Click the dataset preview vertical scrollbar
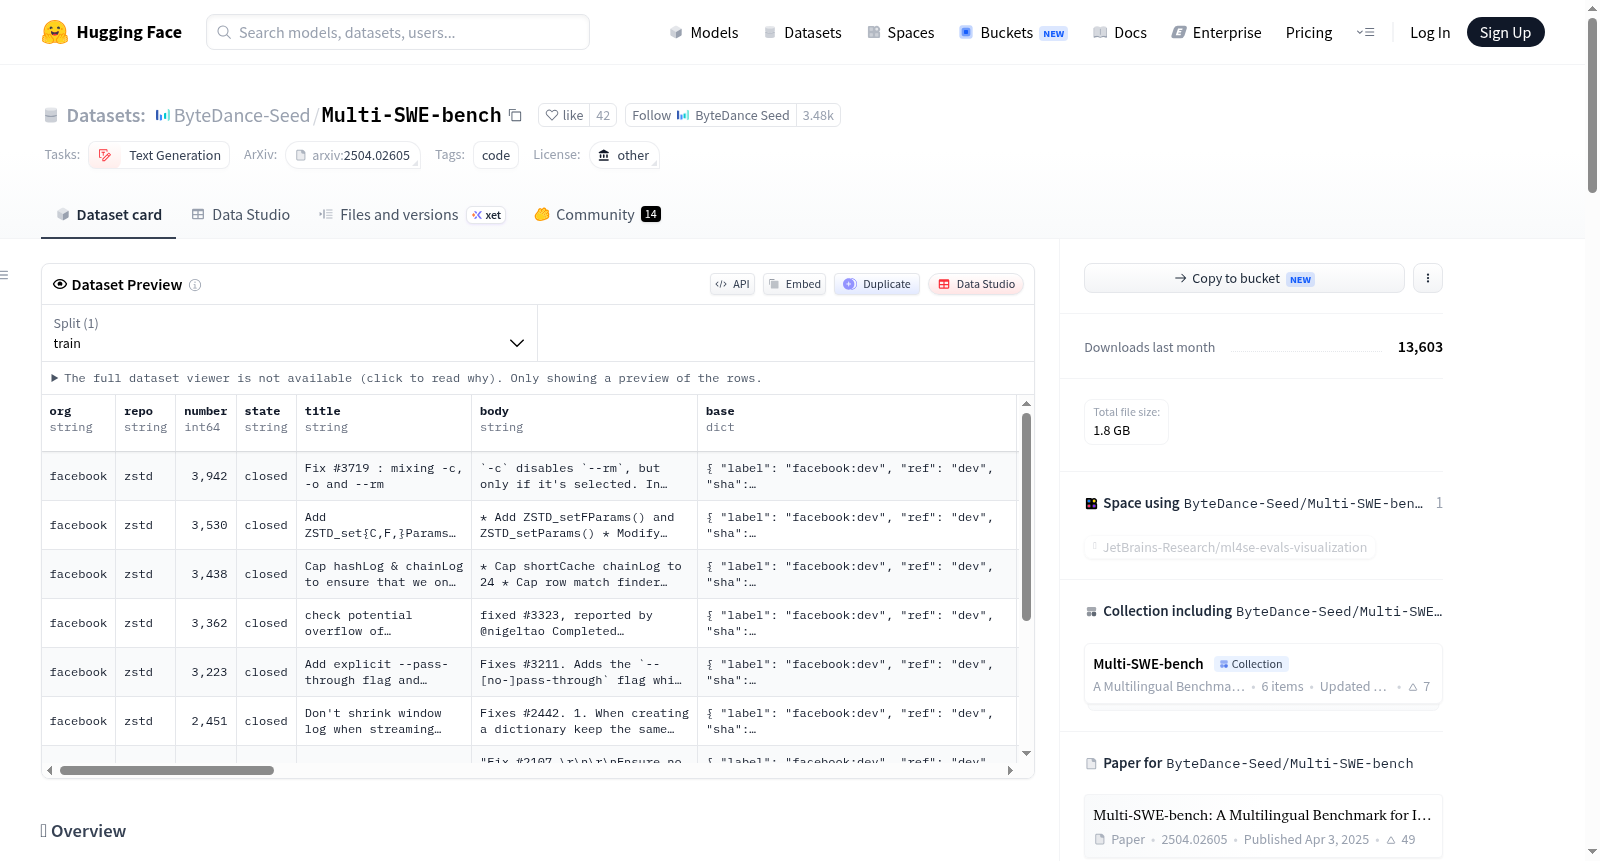The image size is (1600, 861). click(x=1026, y=517)
